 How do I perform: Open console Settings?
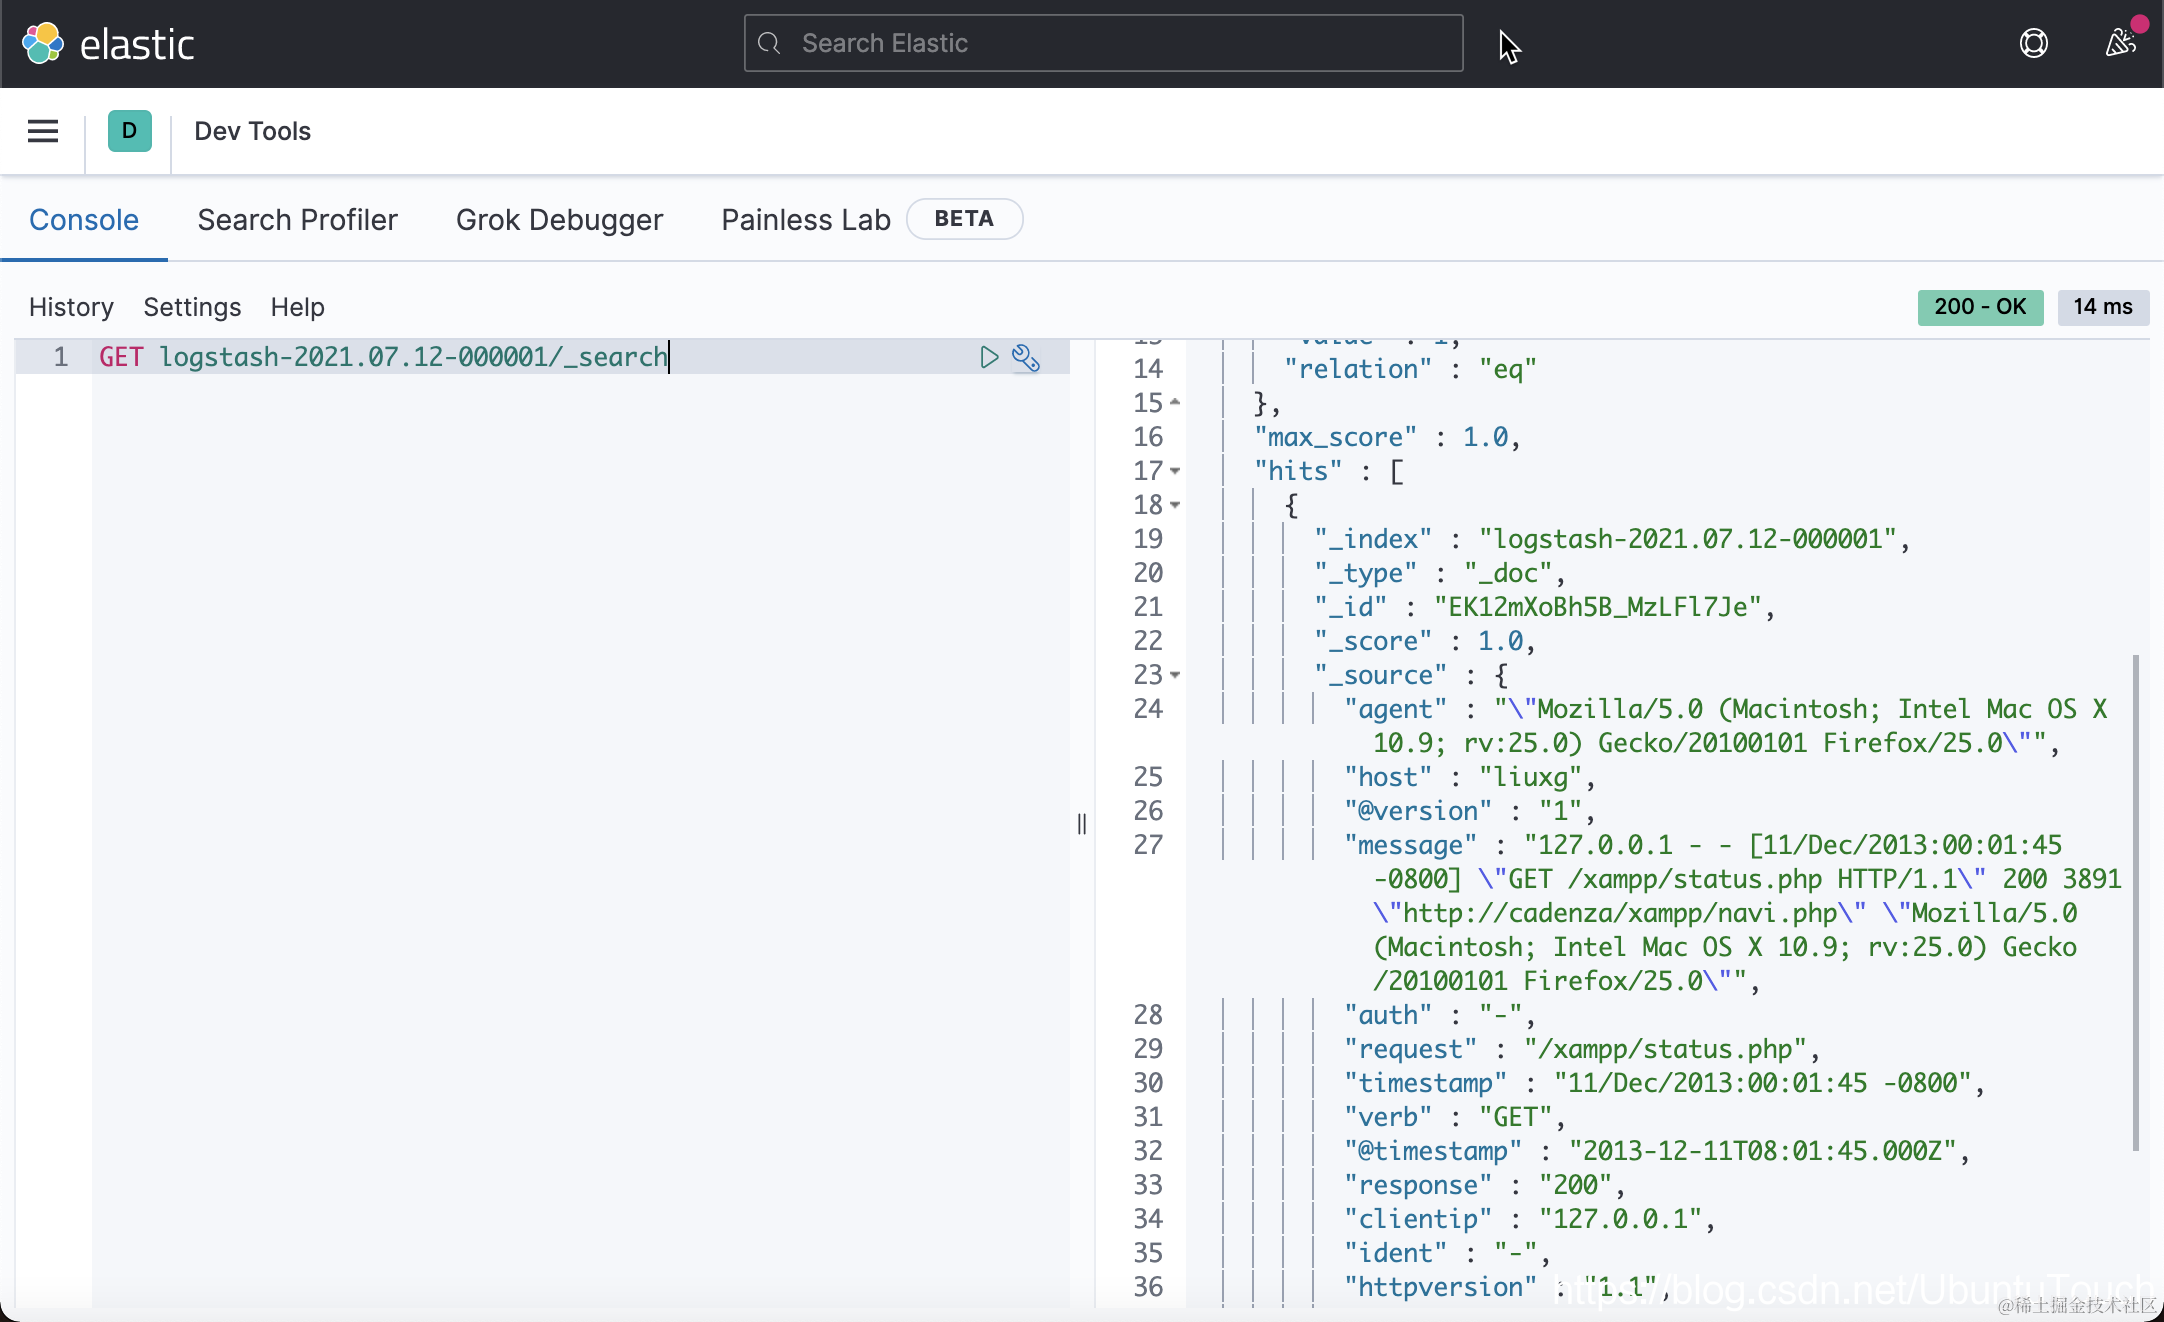click(192, 307)
